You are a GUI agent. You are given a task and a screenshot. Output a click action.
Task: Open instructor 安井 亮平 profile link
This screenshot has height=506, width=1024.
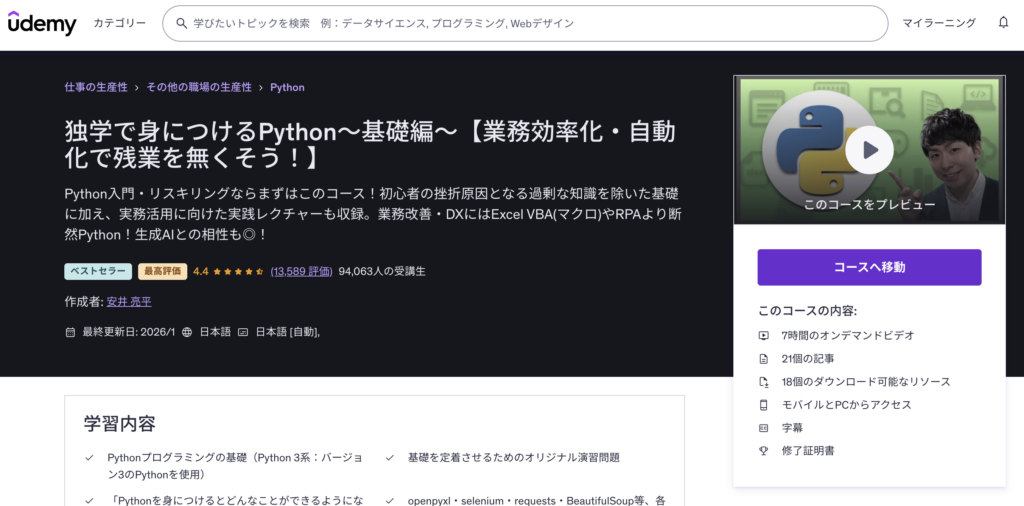coord(129,301)
